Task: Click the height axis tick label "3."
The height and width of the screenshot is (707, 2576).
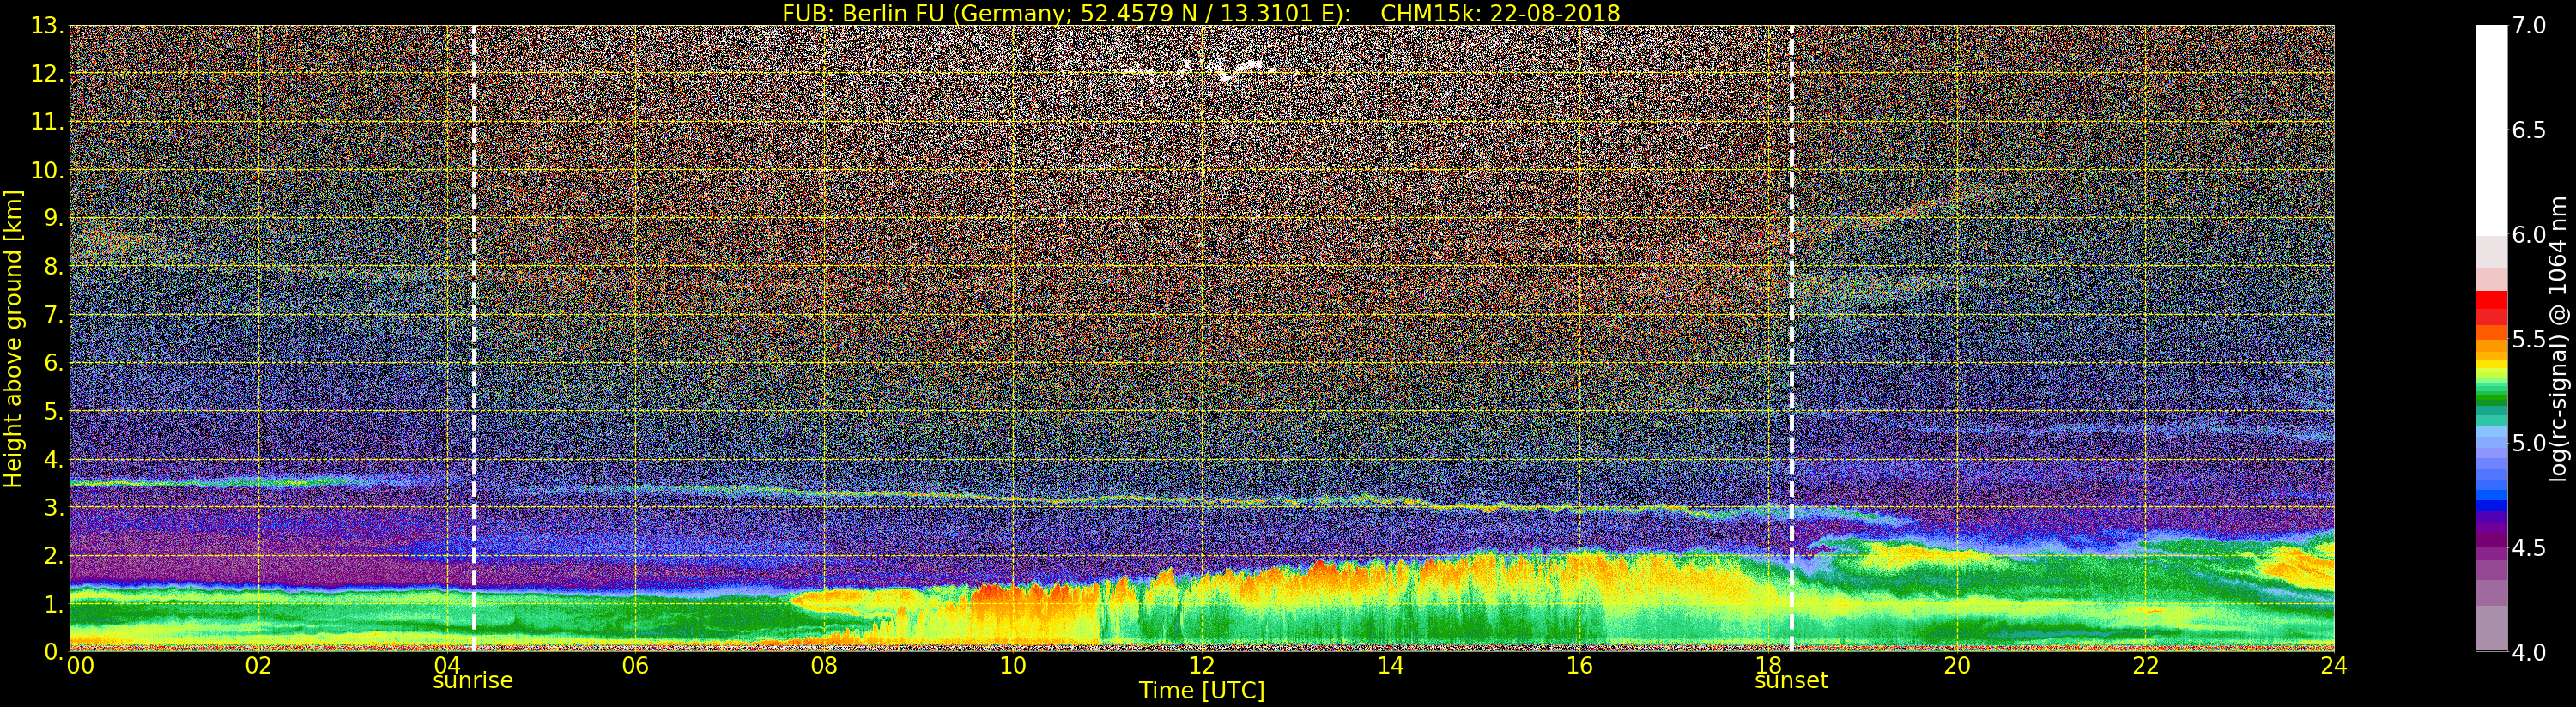Action: click(x=52, y=507)
